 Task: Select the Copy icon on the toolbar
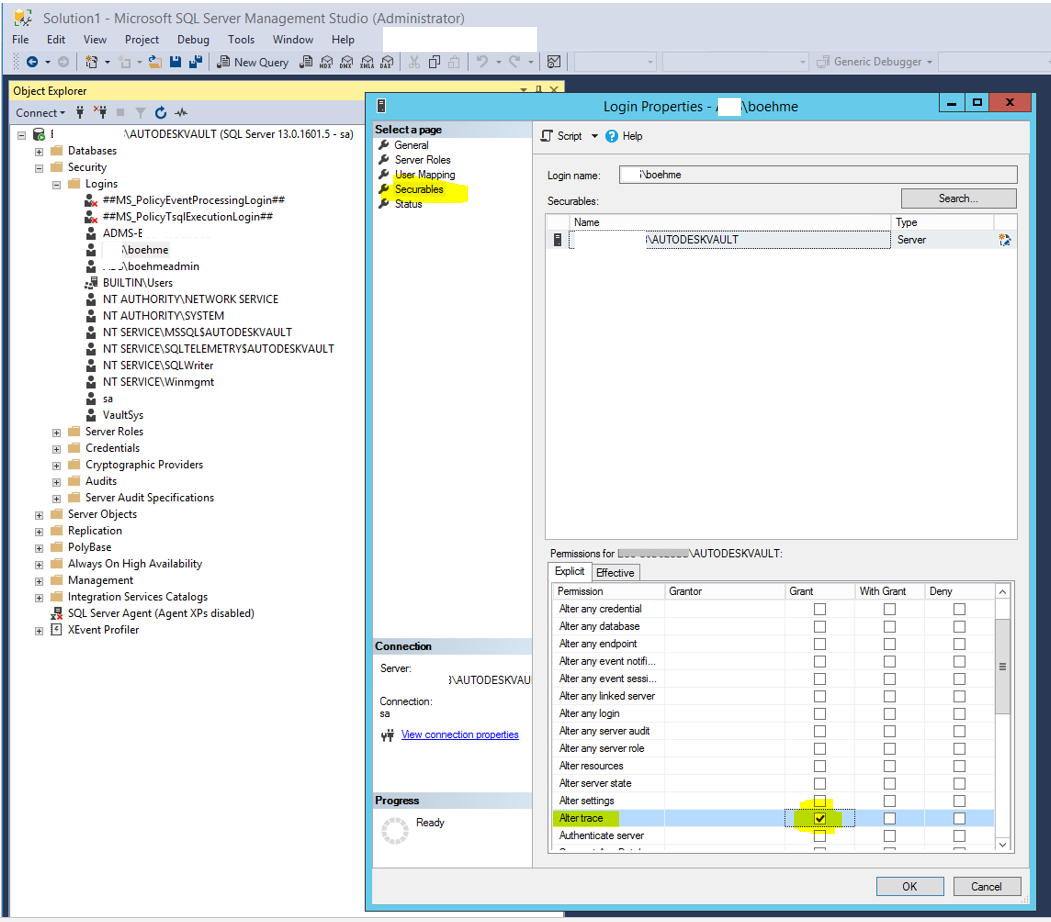[x=434, y=61]
